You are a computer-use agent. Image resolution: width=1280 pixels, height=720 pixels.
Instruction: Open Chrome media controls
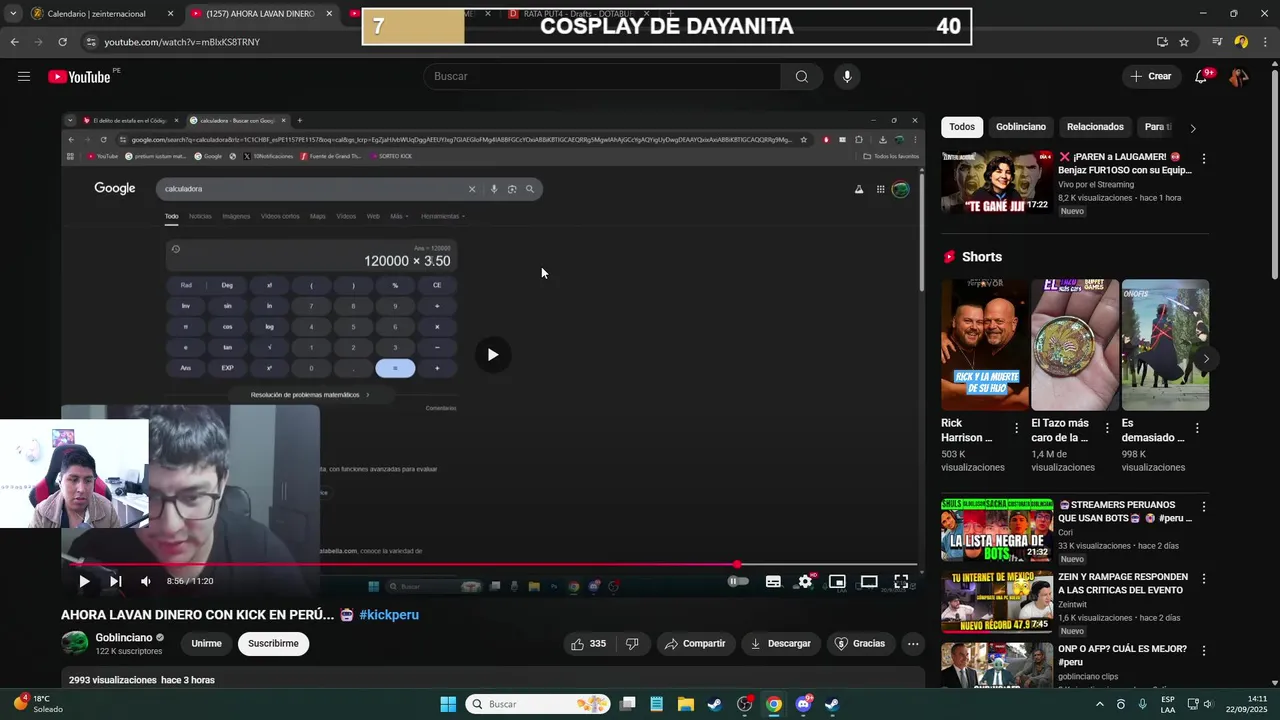pyautogui.click(x=1217, y=42)
